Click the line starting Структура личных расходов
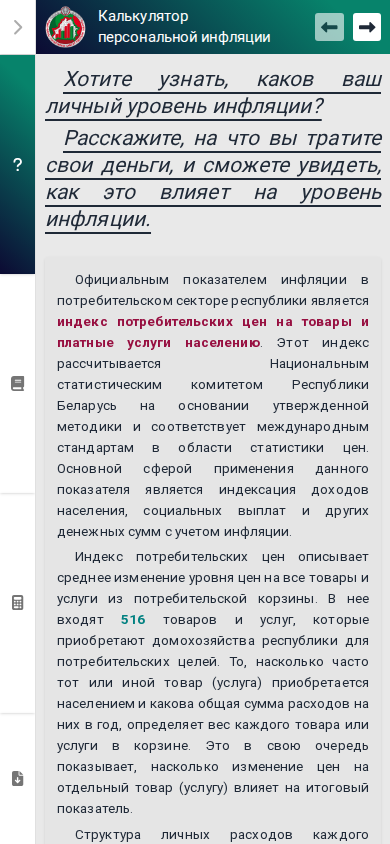 [221, 835]
